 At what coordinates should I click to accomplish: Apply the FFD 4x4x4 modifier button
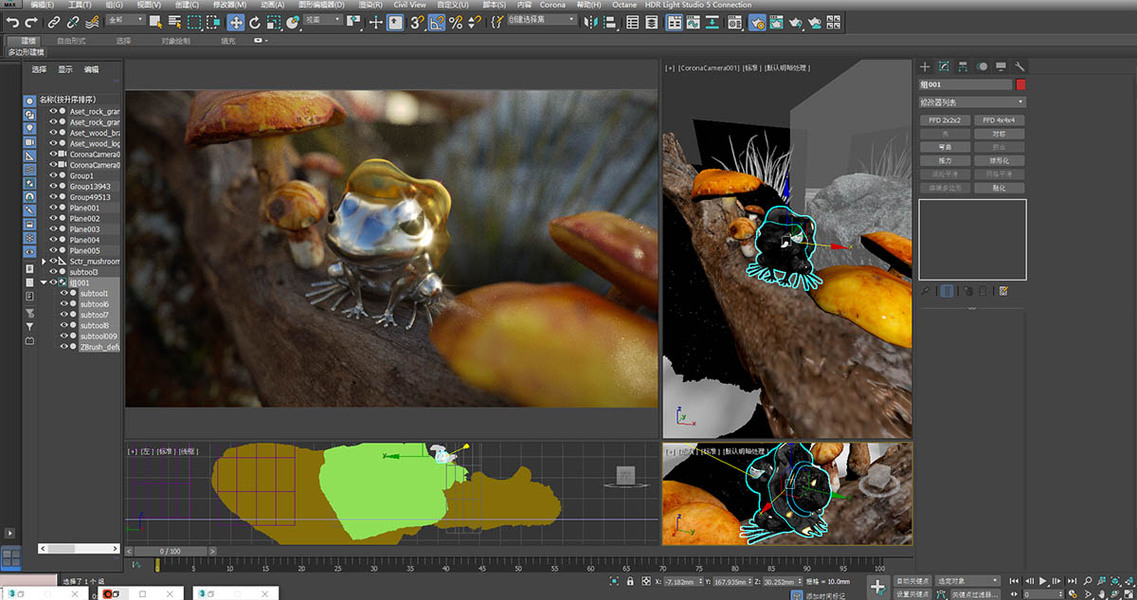[999, 120]
